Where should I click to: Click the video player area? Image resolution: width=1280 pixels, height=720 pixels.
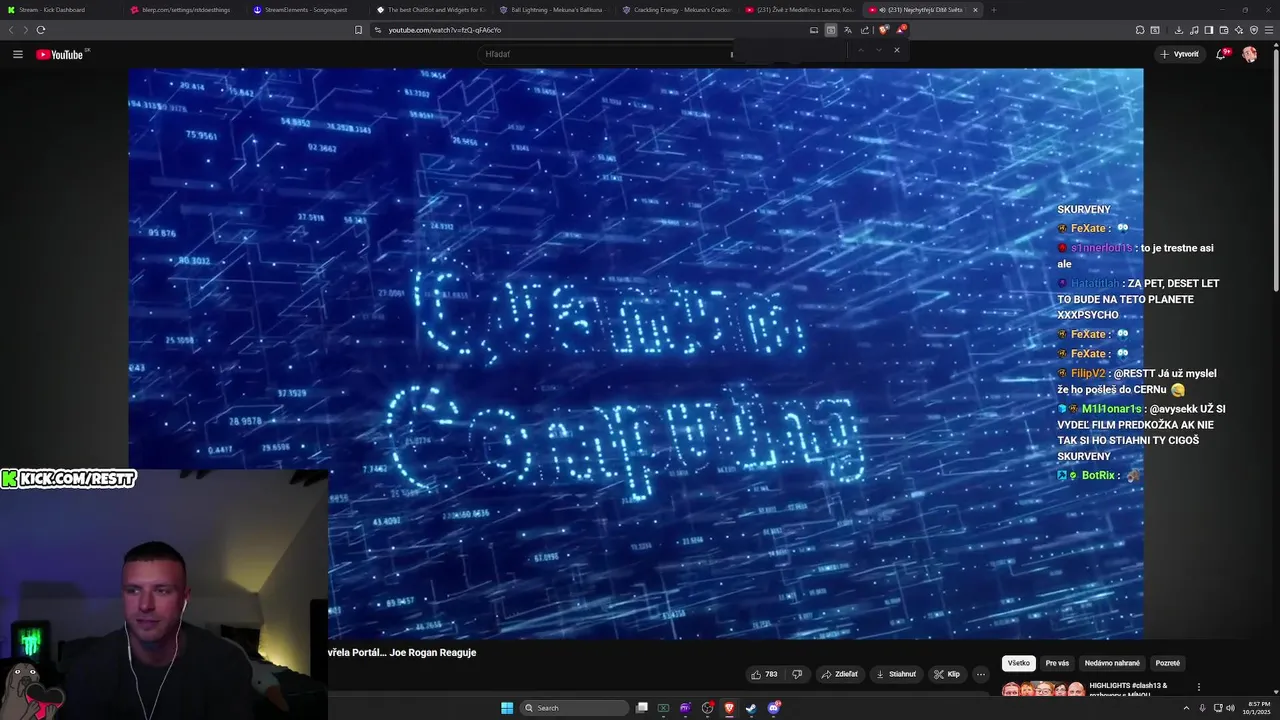click(x=635, y=353)
